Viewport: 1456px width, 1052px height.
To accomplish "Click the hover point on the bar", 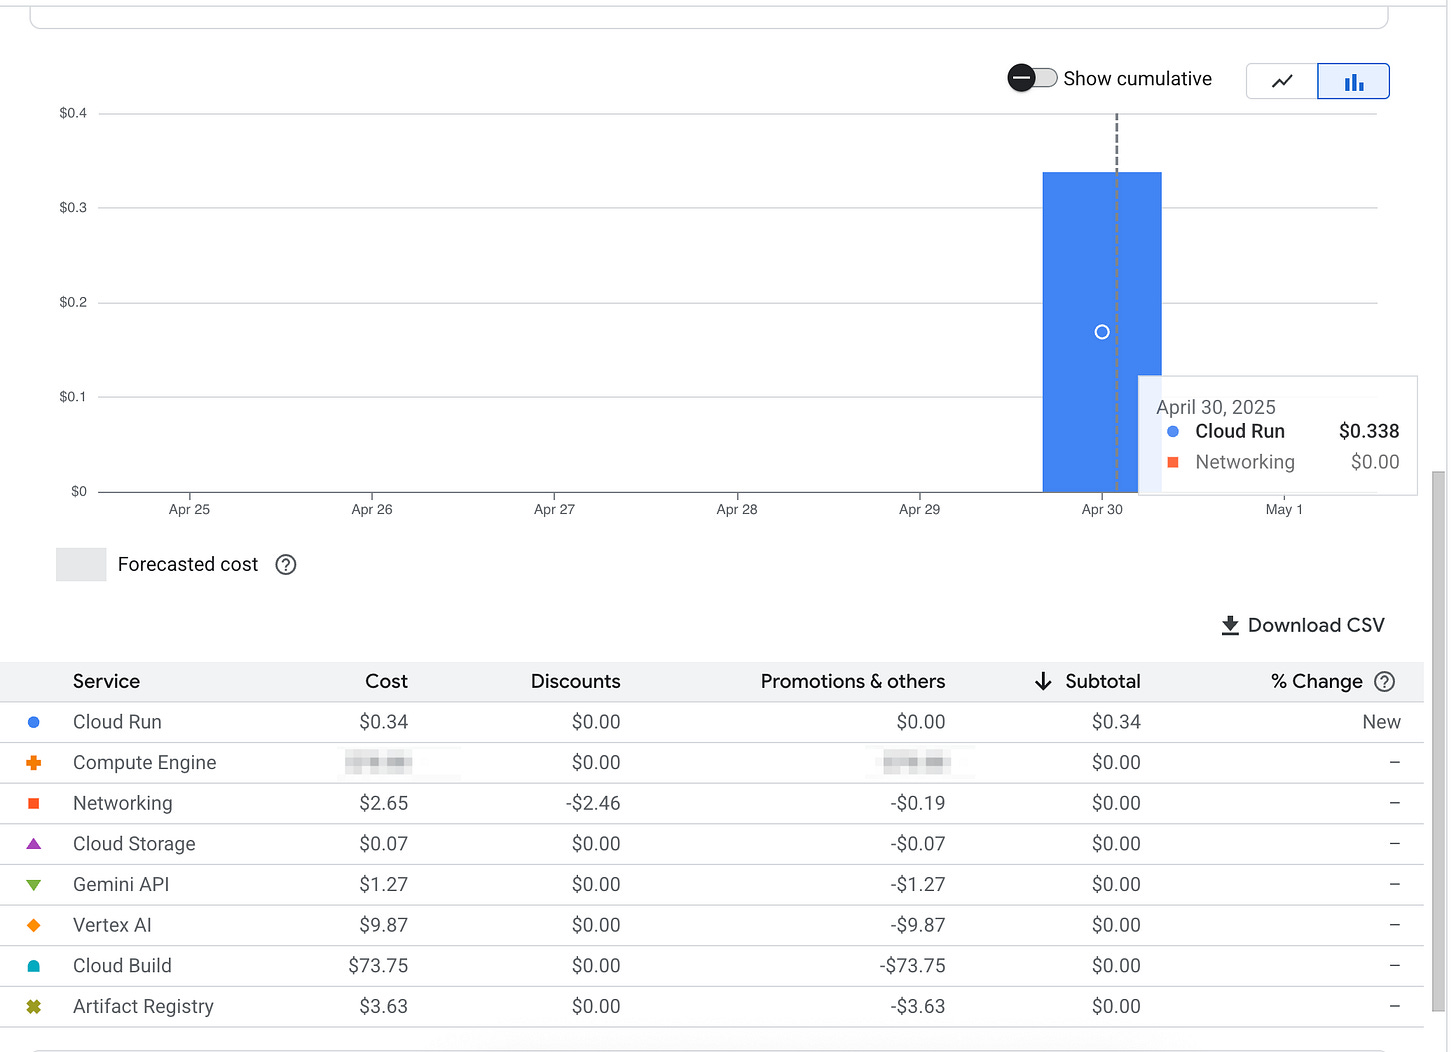I will [1102, 332].
